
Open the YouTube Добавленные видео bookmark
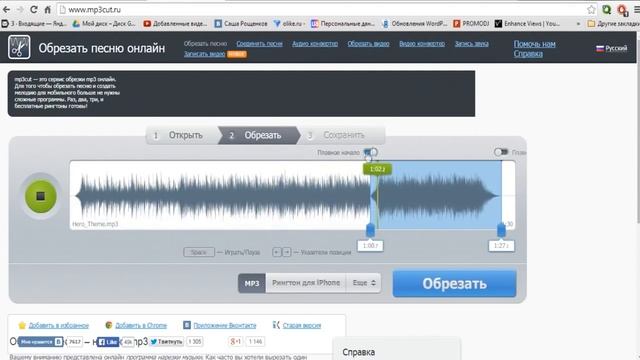tap(175, 24)
